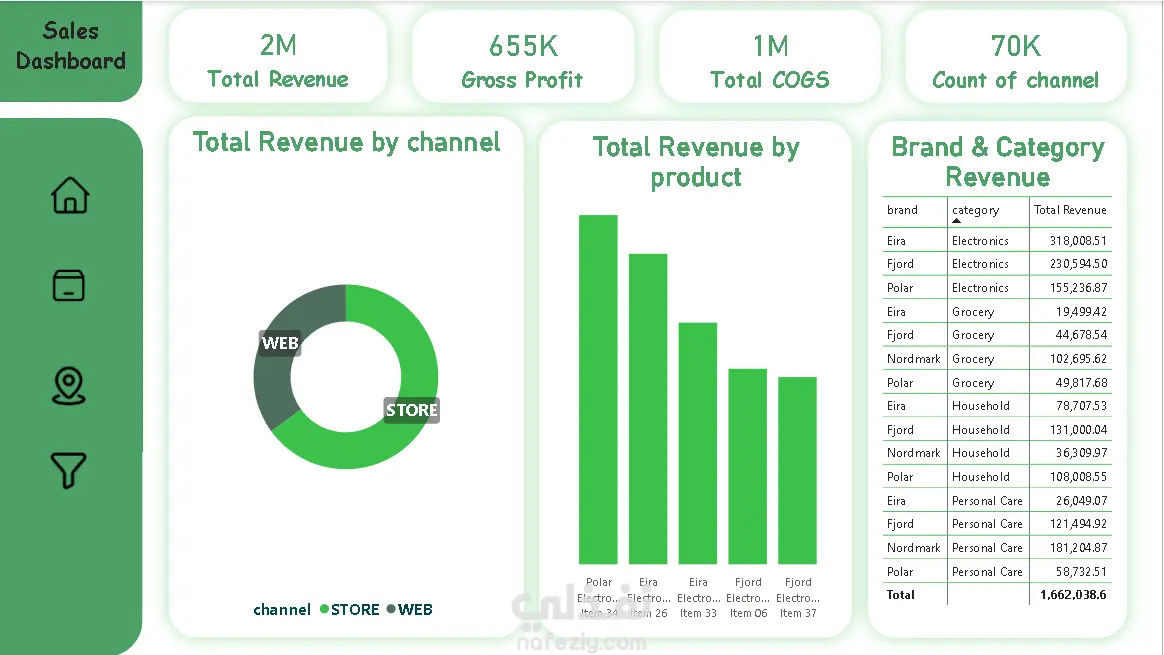Select the Count of channel card
The height and width of the screenshot is (655, 1164).
pyautogui.click(x=1015, y=56)
